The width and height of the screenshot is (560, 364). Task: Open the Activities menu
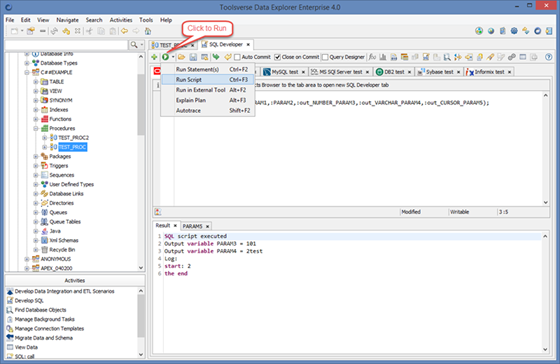point(121,20)
